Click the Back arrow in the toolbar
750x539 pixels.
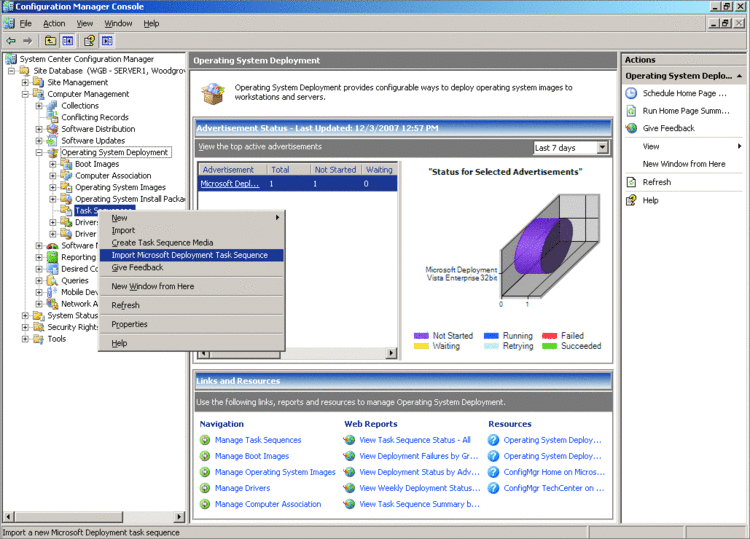11,41
